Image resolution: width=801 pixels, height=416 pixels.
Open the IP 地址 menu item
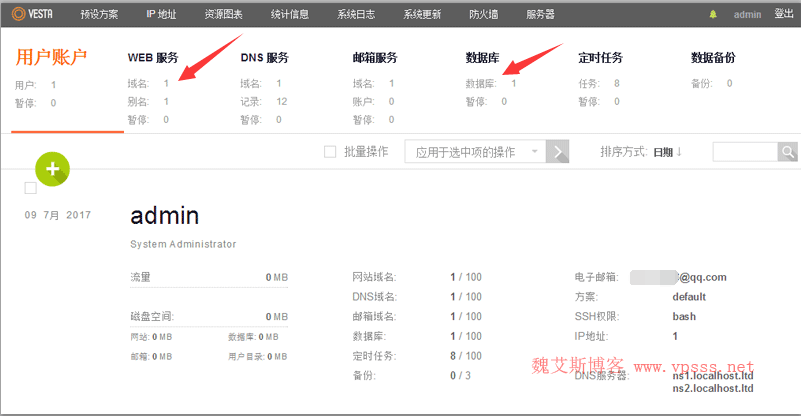(x=161, y=15)
